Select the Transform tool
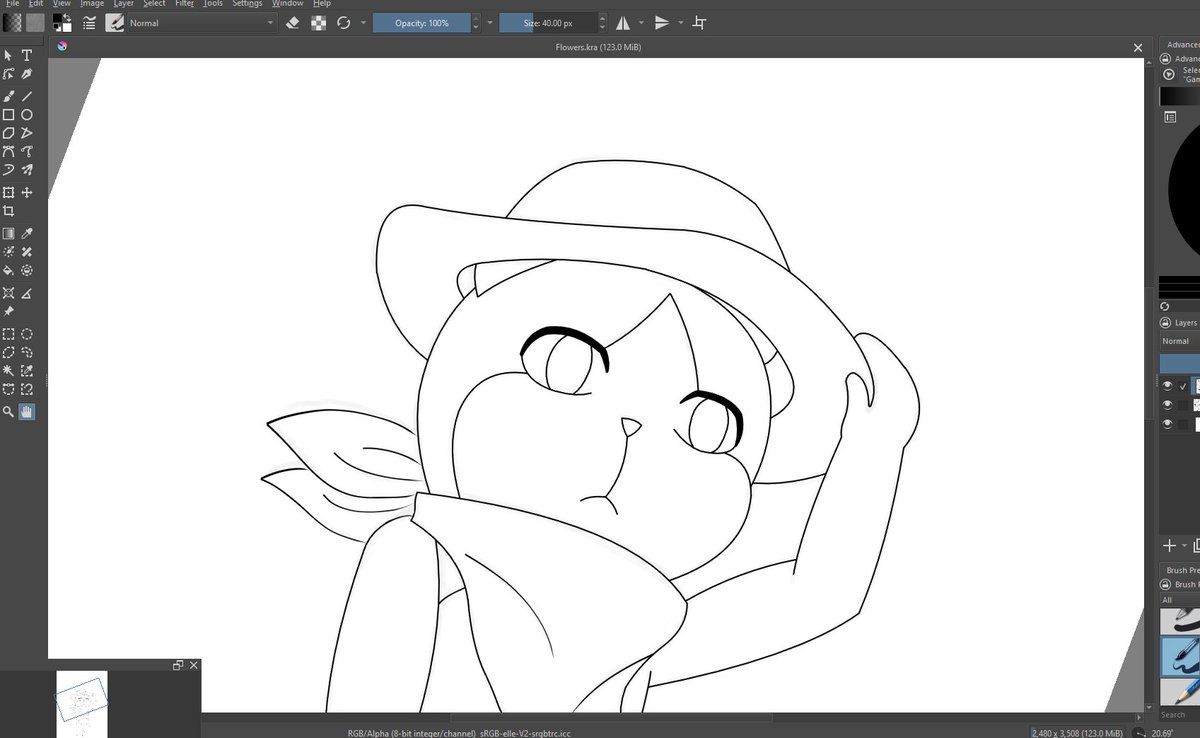Screen dimensions: 1200x738 pos(8,190)
